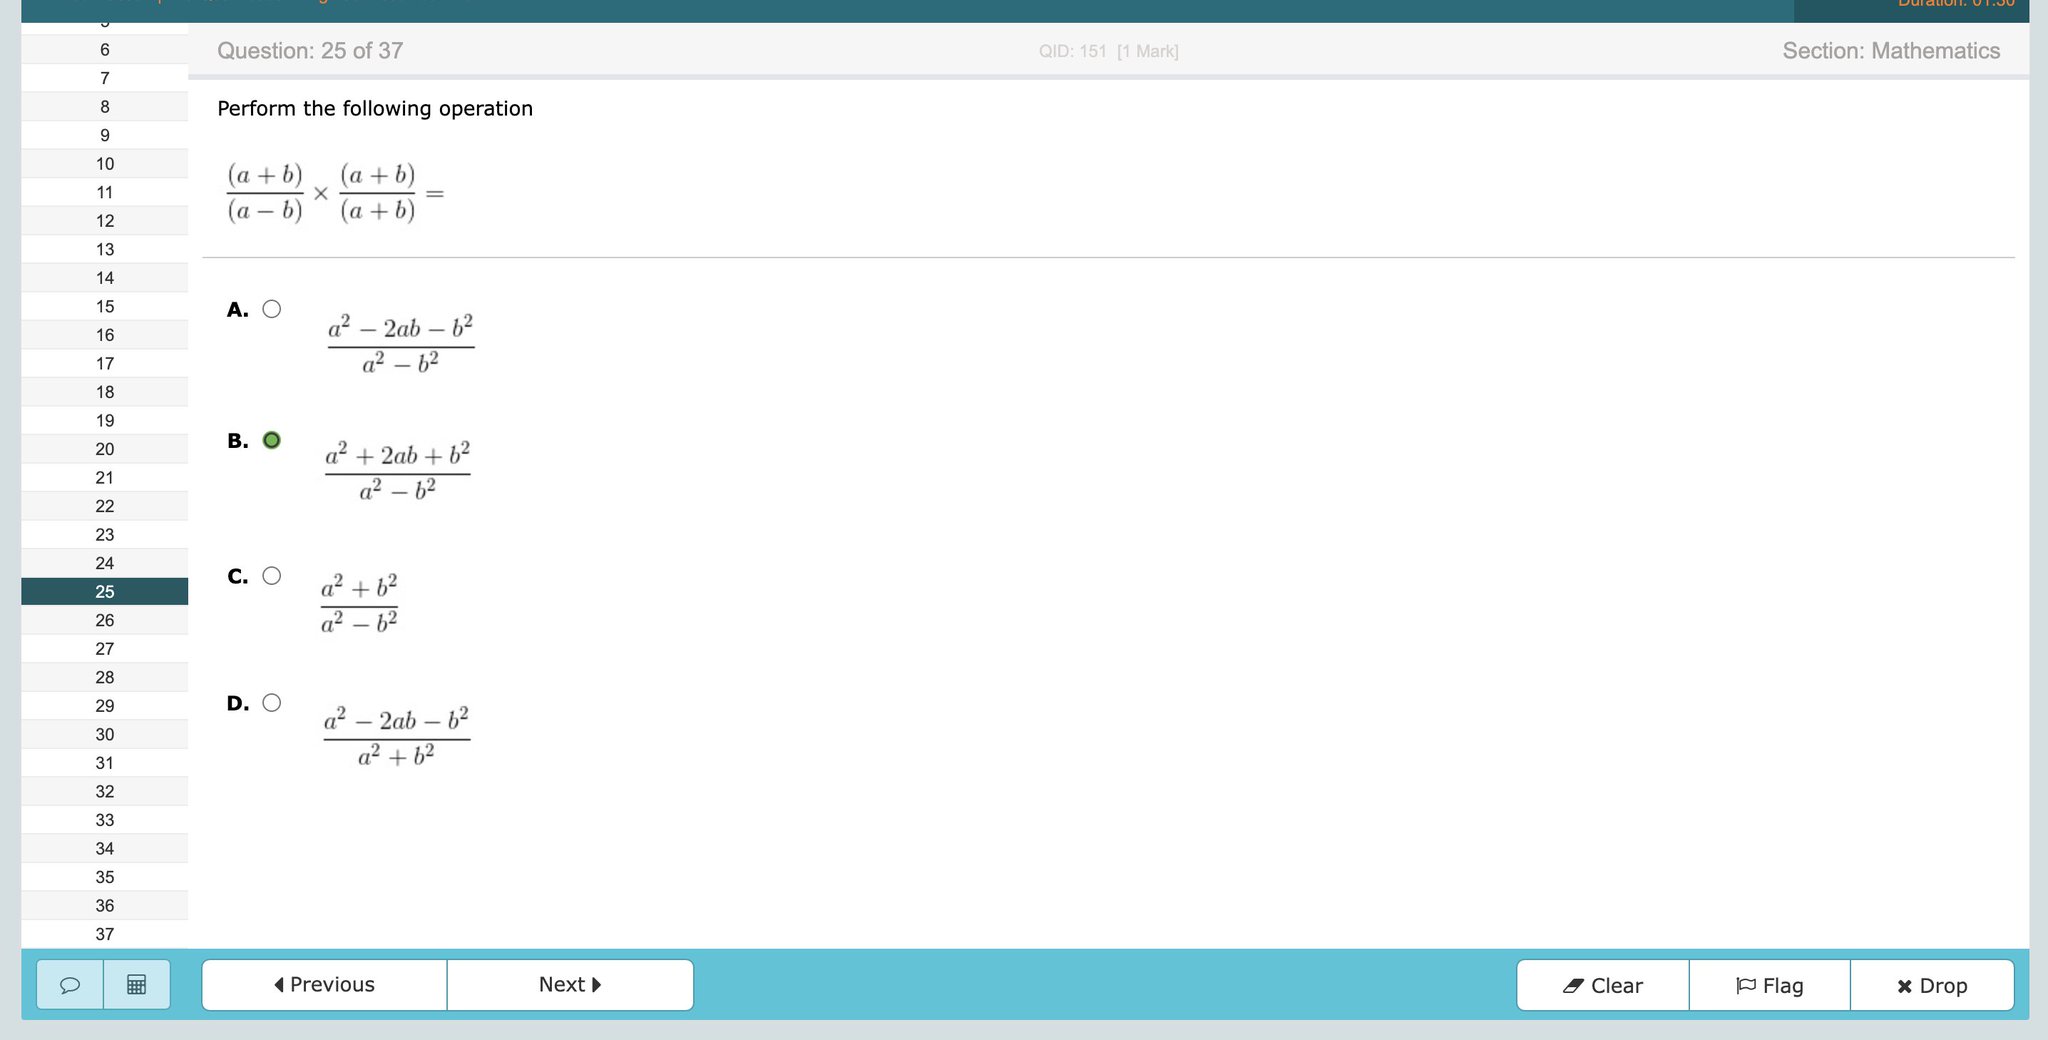The height and width of the screenshot is (1040, 2048).
Task: Click the option C fraction expression
Action: click(x=359, y=603)
